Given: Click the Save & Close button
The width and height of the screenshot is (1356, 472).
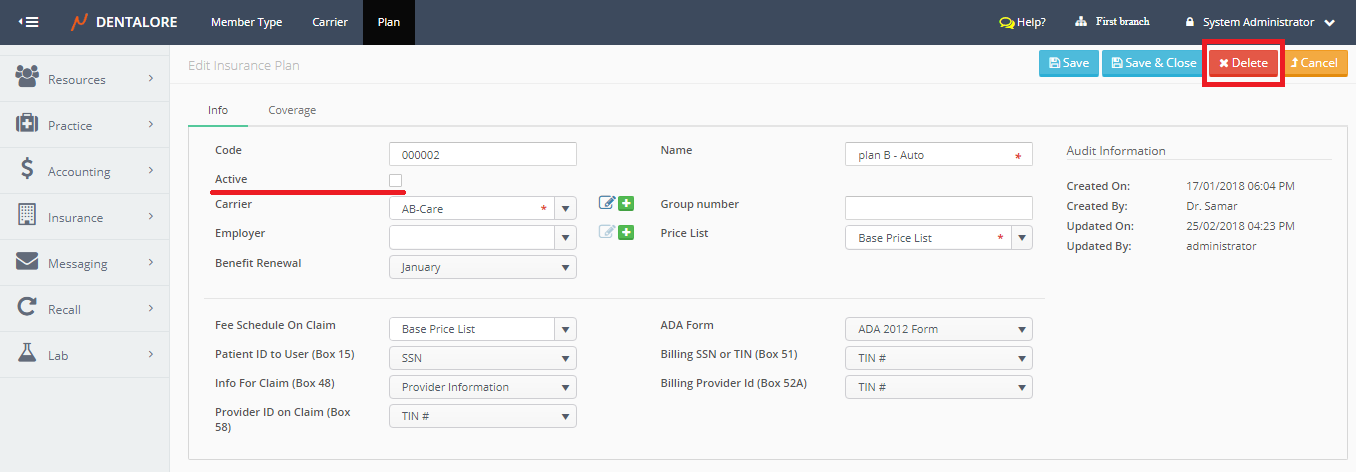Looking at the screenshot, I should click(1154, 63).
